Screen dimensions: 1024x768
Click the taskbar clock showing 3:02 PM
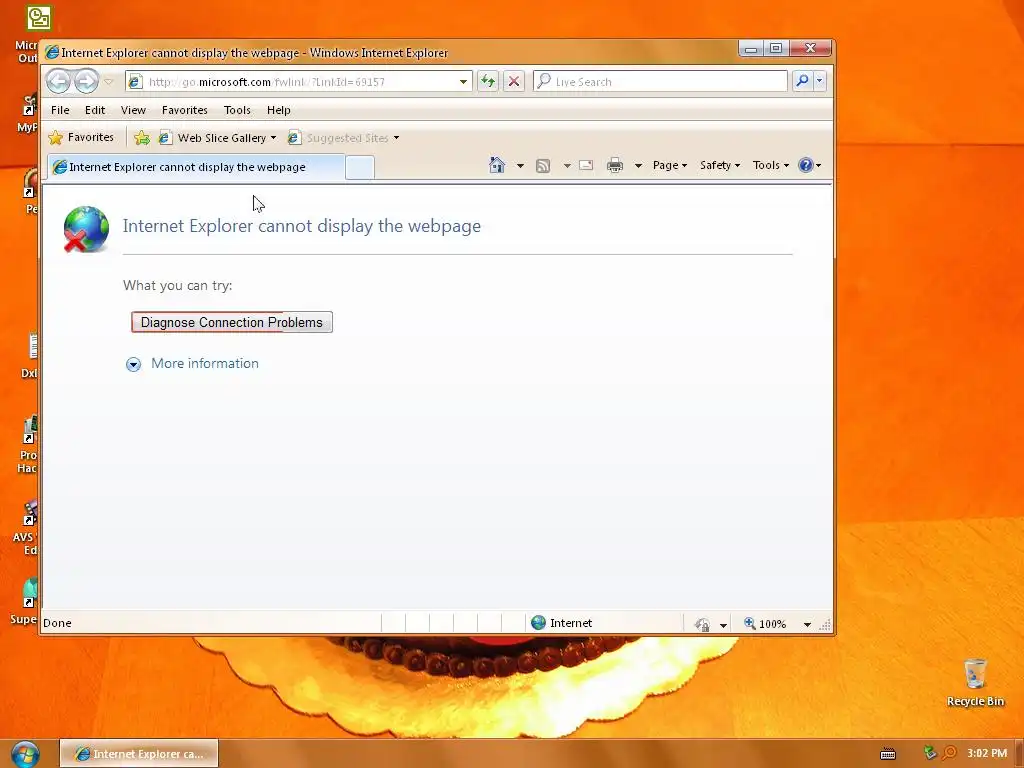(x=987, y=753)
